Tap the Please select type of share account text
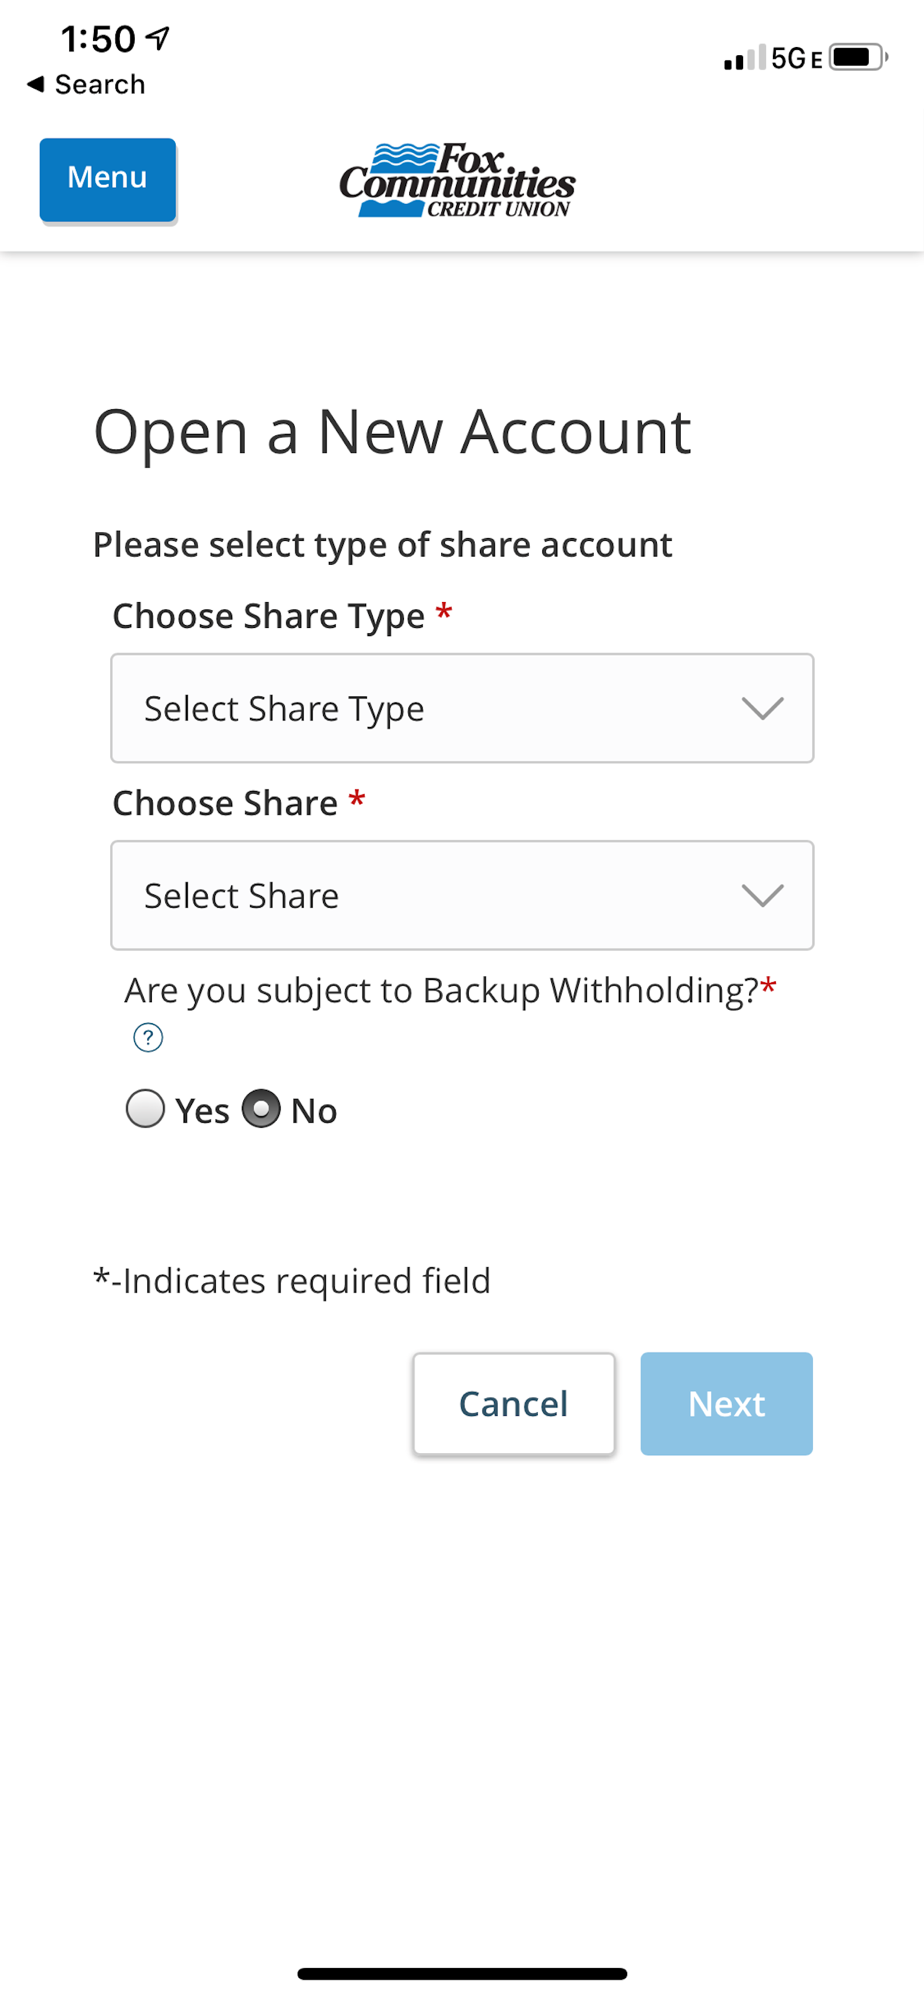Image resolution: width=924 pixels, height=2000 pixels. 382,545
